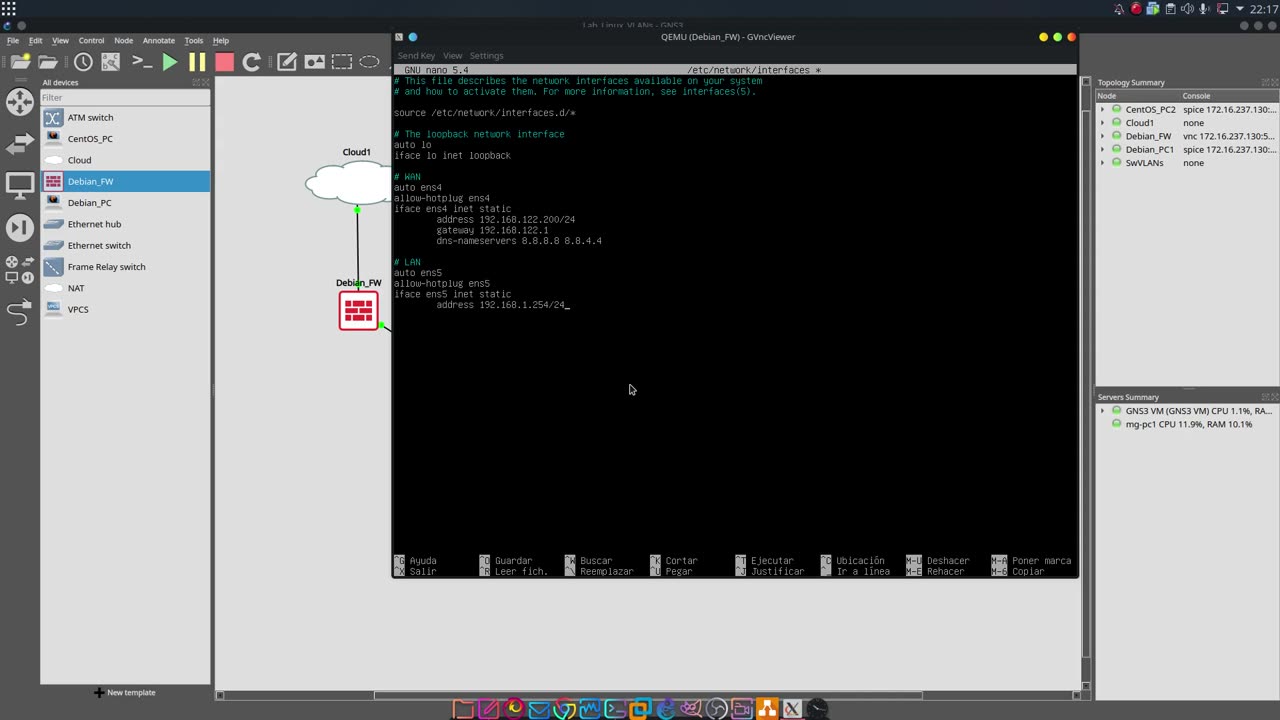Click the device Filter input field
Image resolution: width=1280 pixels, height=720 pixels.
pyautogui.click(x=125, y=97)
